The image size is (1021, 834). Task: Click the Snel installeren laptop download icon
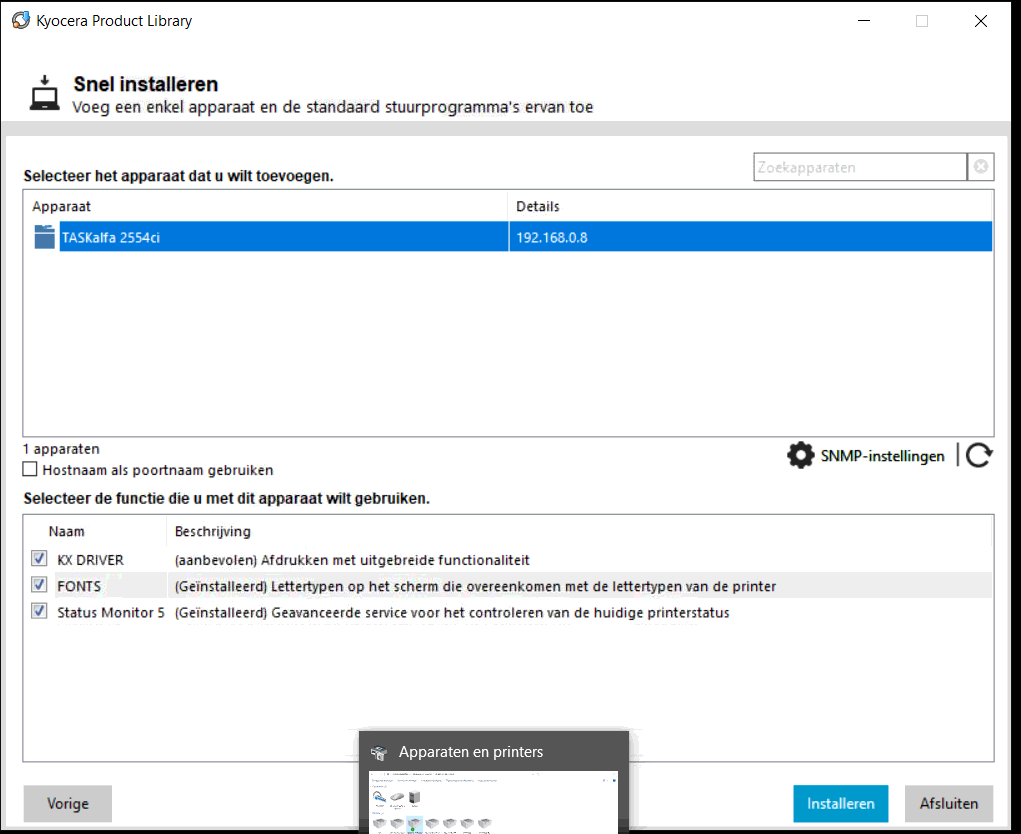tap(44, 92)
